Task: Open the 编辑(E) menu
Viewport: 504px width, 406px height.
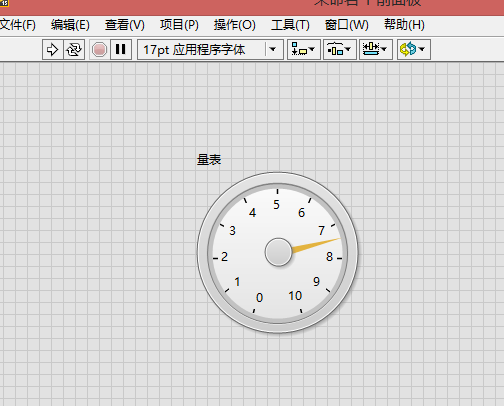Action: pyautogui.click(x=70, y=25)
